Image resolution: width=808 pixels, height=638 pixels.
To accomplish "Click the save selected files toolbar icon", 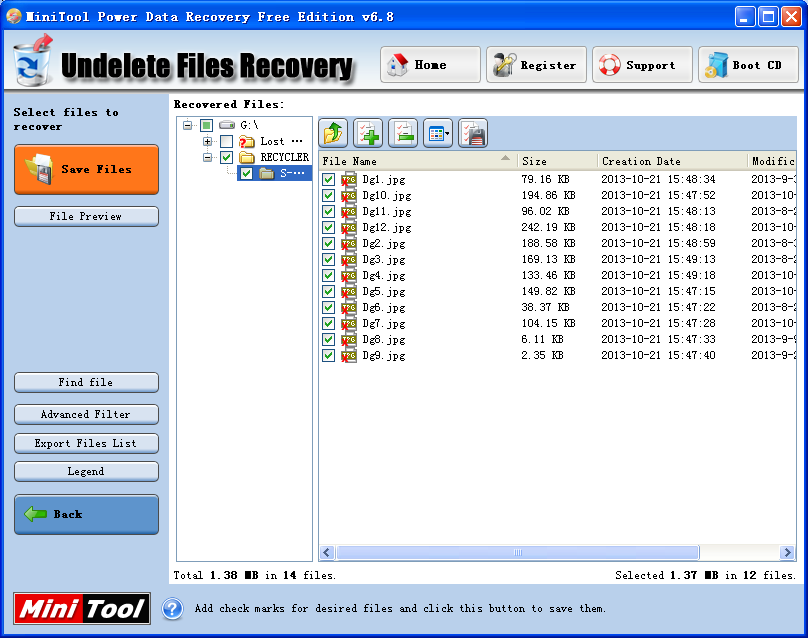I will 473,133.
